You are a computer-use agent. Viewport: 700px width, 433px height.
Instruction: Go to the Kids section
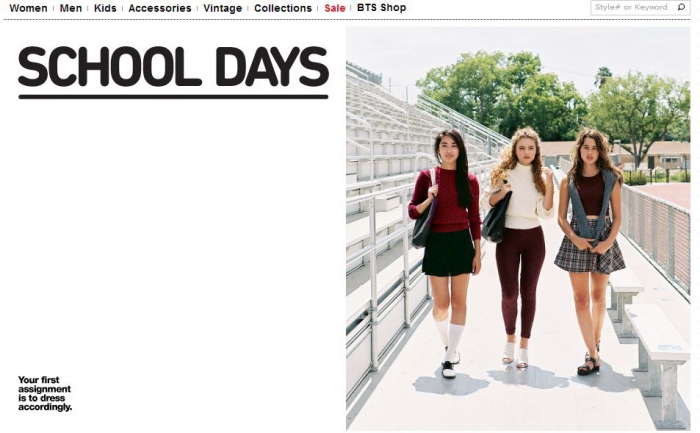pos(105,8)
